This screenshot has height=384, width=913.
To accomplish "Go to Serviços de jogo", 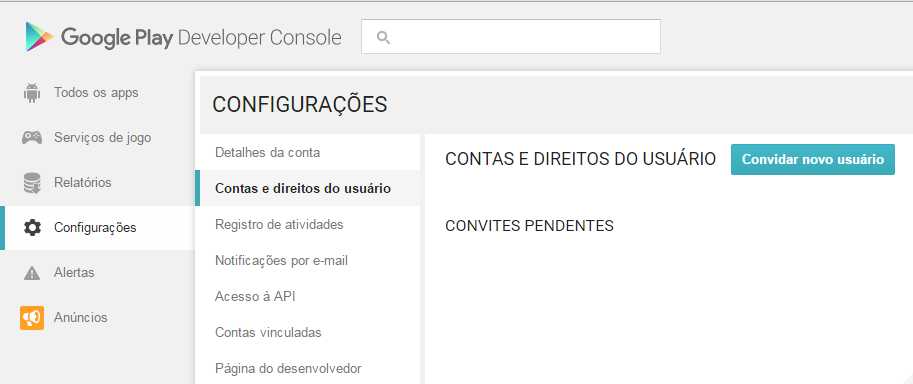I will pyautogui.click(x=102, y=138).
